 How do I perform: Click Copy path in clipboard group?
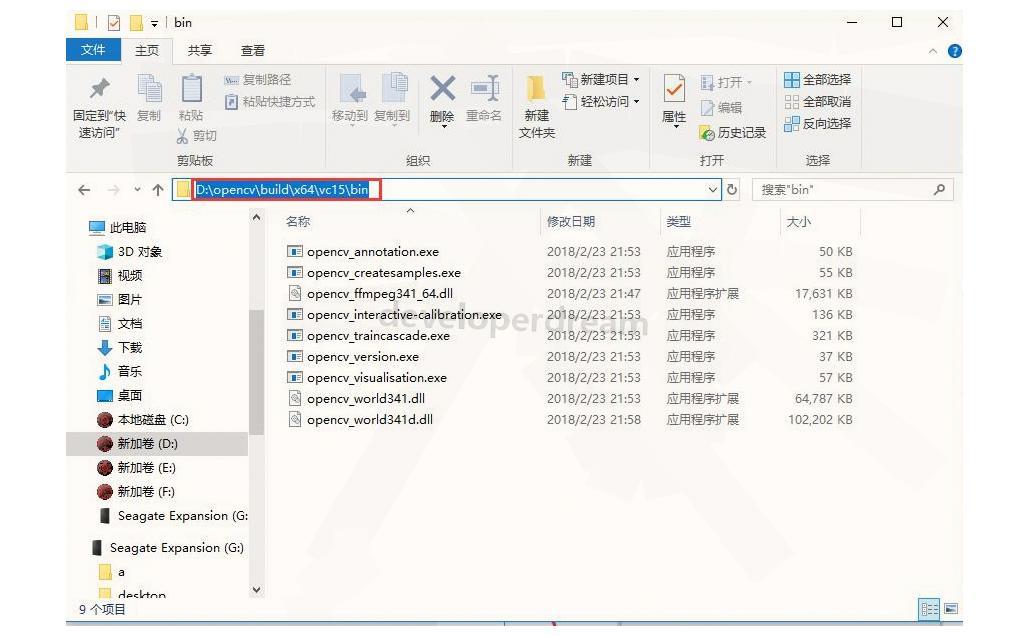[258, 79]
